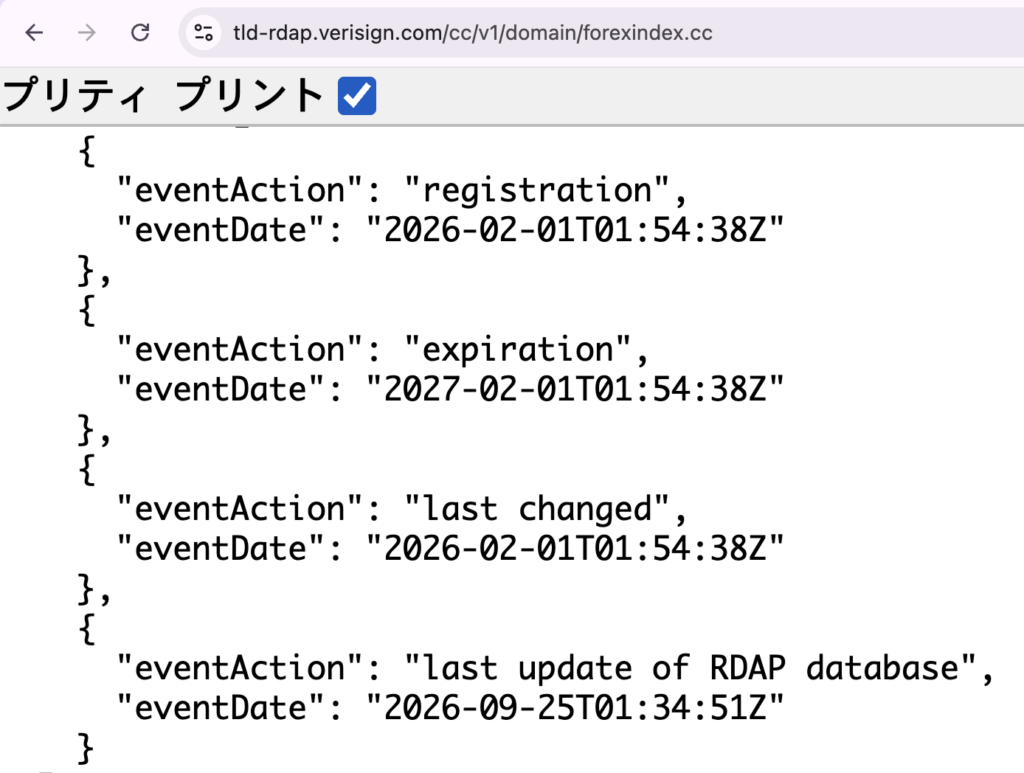Select the "expiration" event action value
The image size is (1024, 773).
518,349
